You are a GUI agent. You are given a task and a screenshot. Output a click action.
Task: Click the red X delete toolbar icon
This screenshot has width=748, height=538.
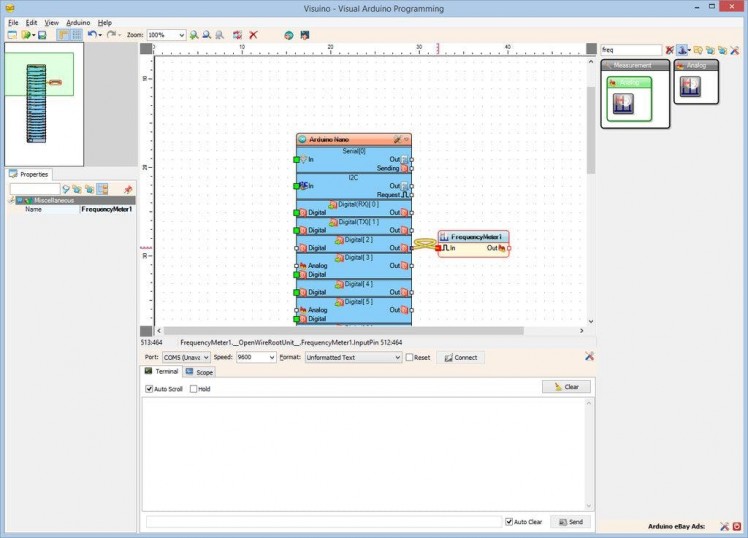253,35
